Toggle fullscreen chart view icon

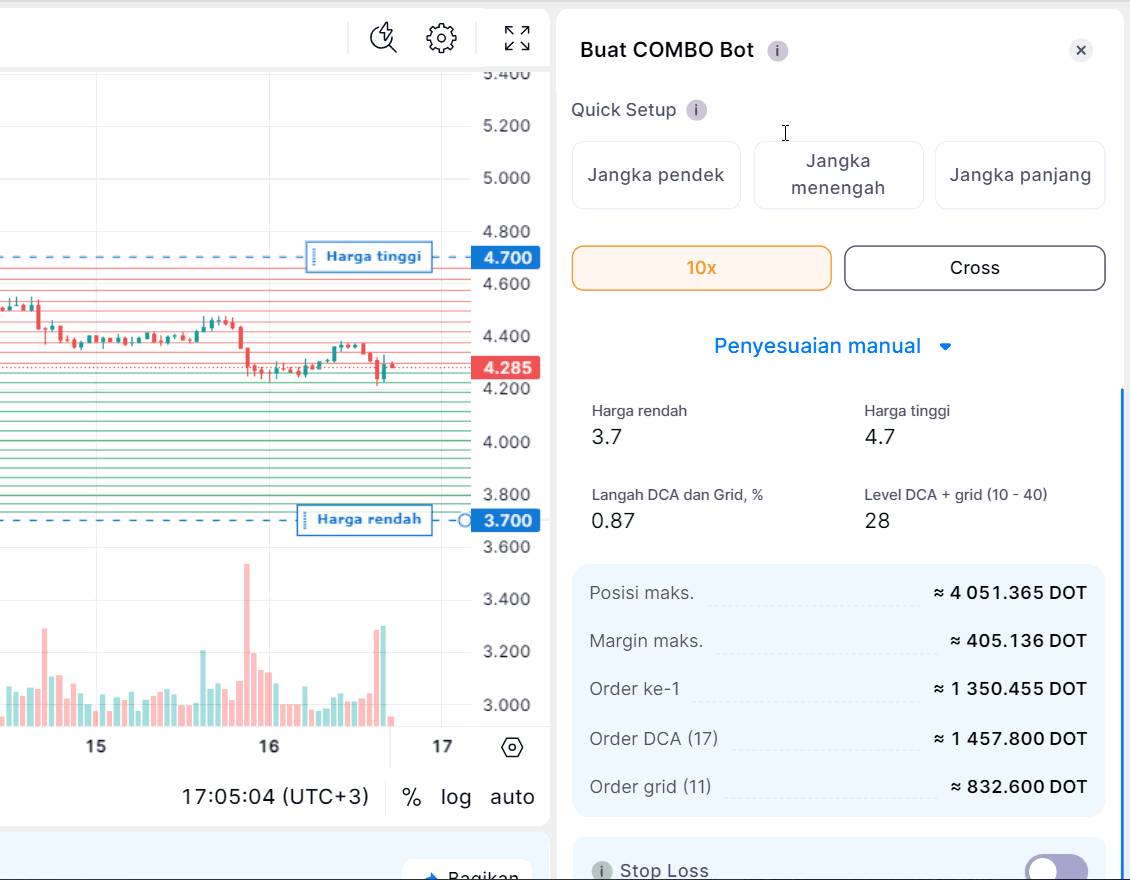coord(517,38)
